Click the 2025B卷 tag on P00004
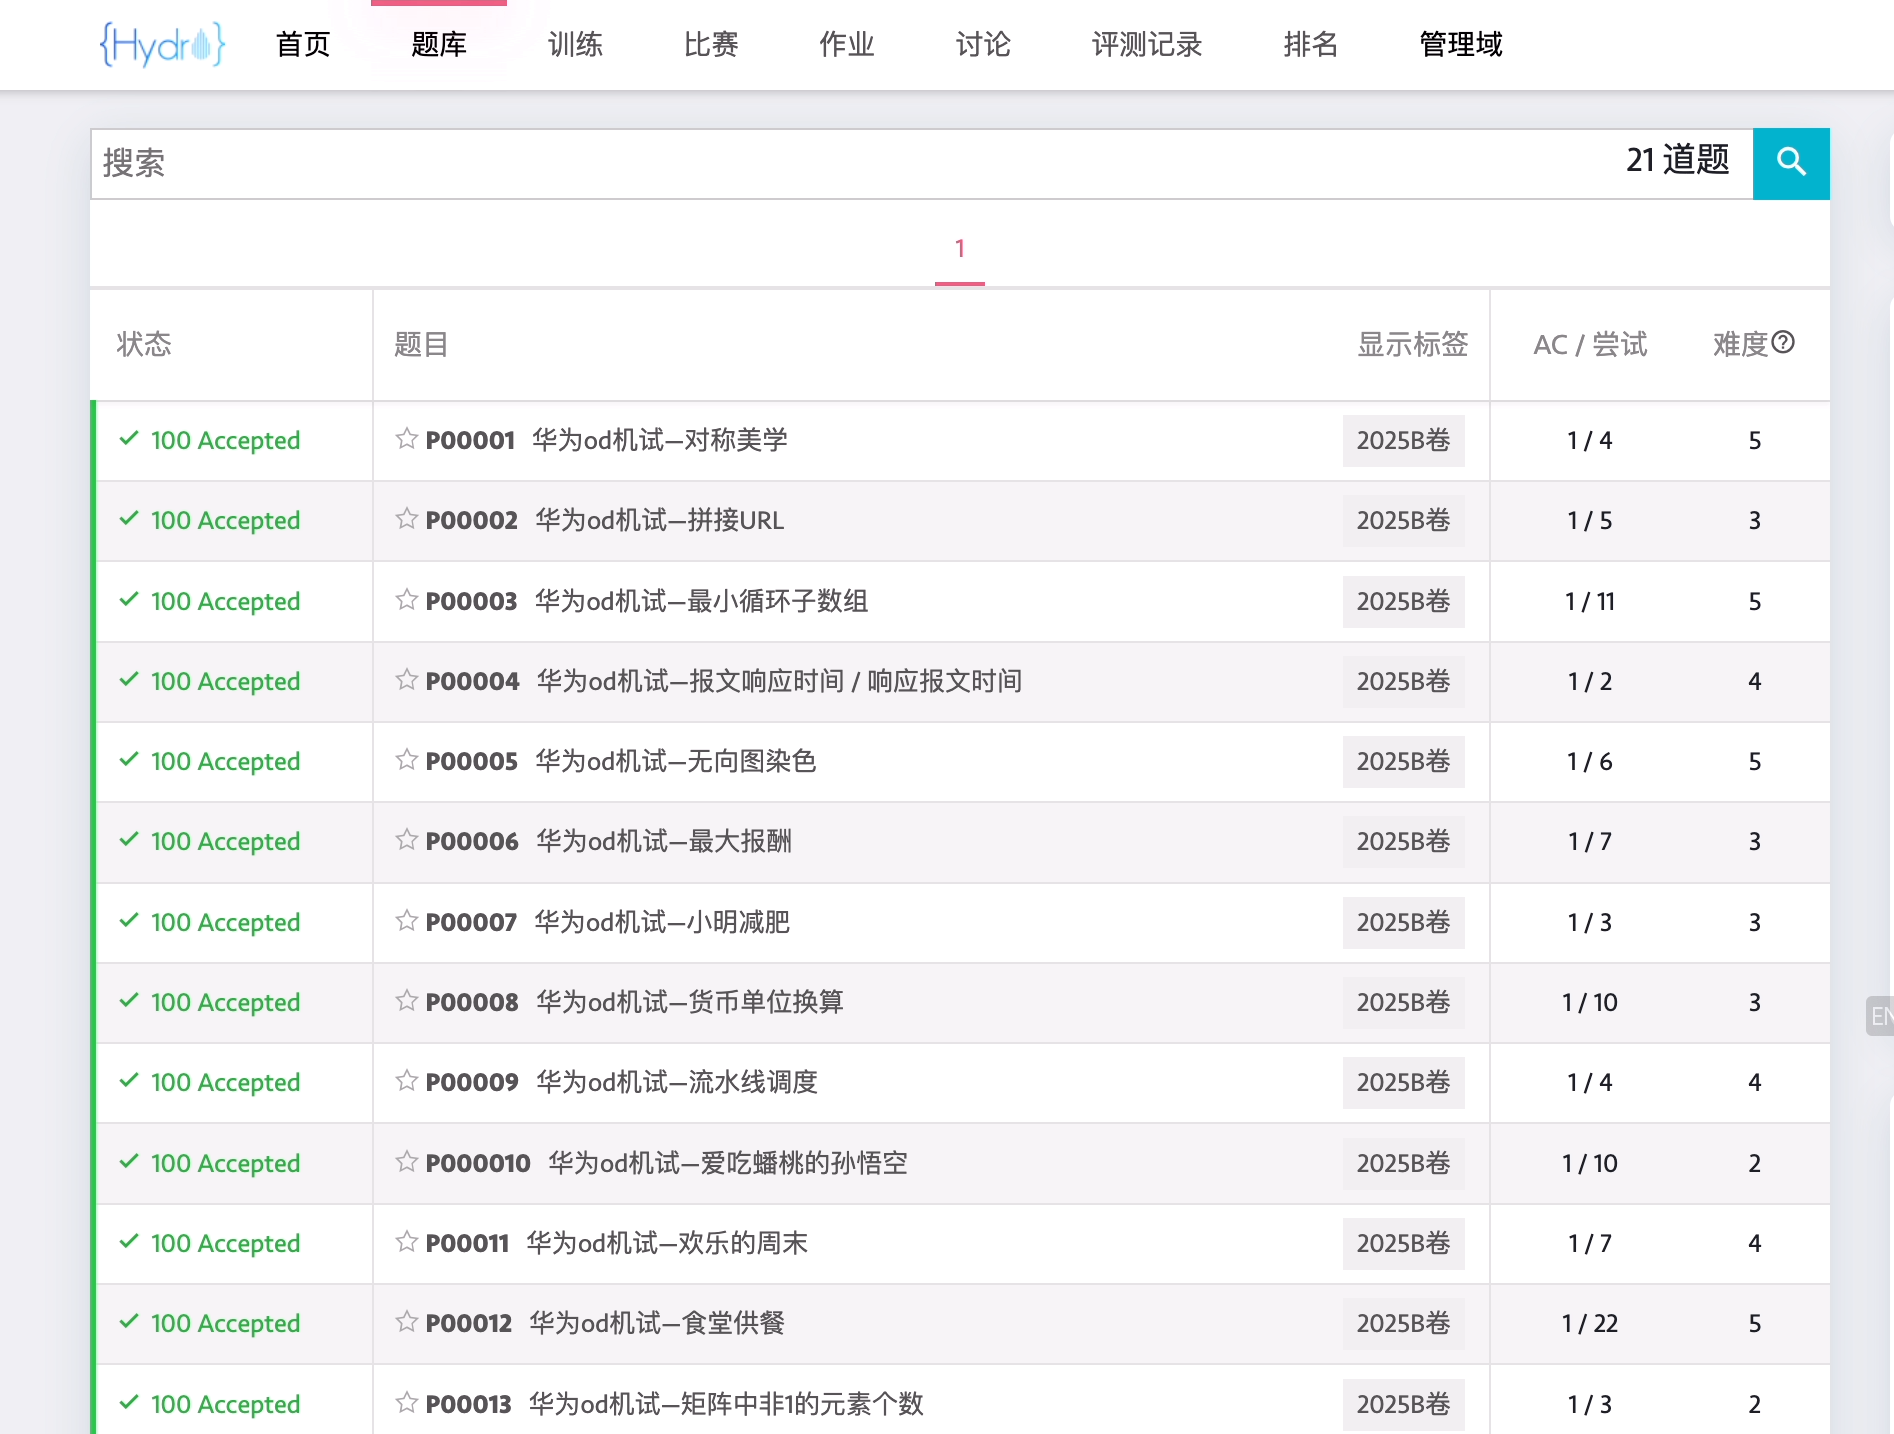This screenshot has height=1434, width=1894. [1403, 681]
